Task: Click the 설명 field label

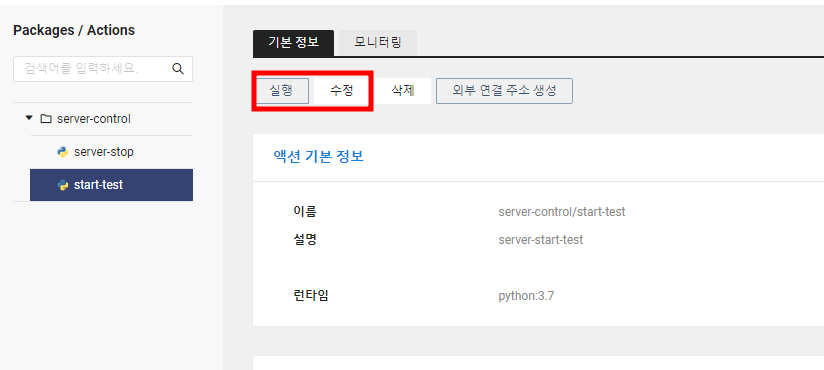Action: [x=305, y=240]
